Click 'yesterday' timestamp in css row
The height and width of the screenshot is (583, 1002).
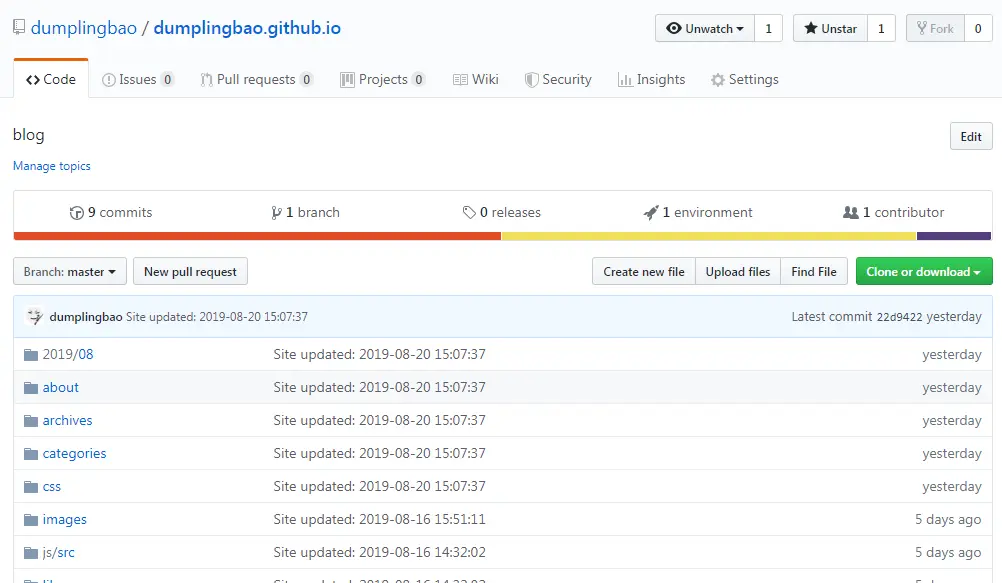click(x=952, y=486)
